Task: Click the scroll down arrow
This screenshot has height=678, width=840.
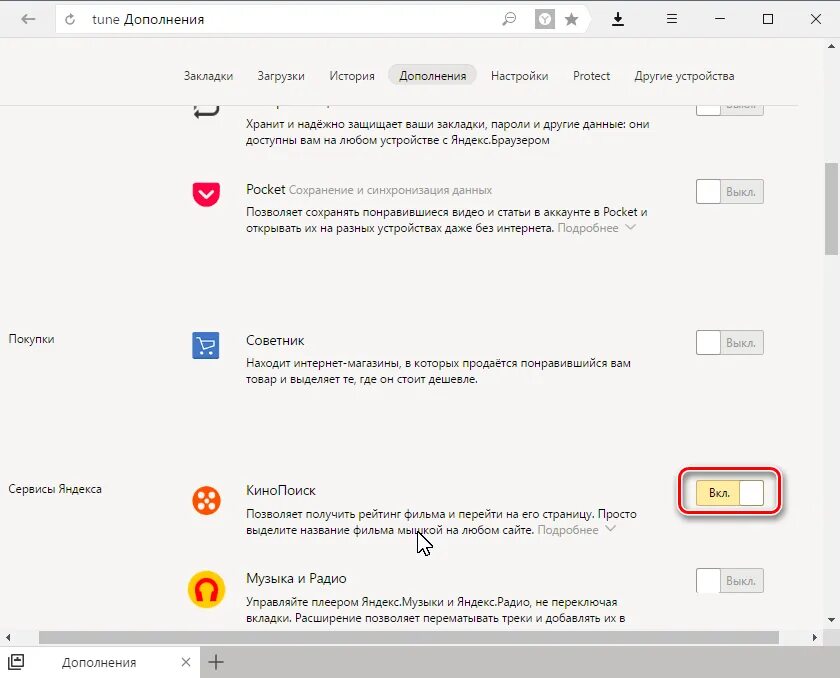Action: pyautogui.click(x=831, y=620)
